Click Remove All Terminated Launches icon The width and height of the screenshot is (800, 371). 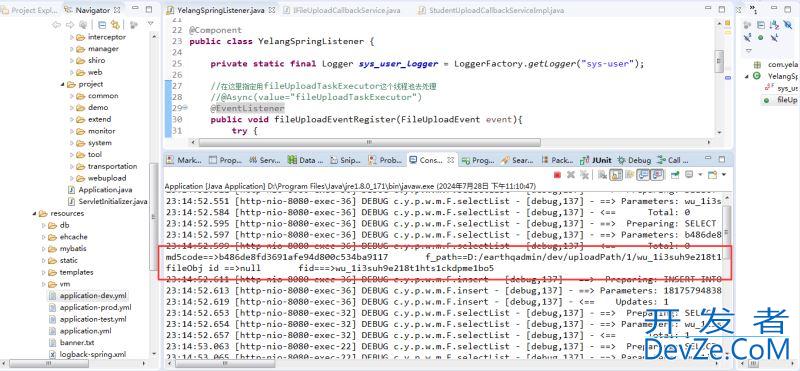(x=585, y=175)
